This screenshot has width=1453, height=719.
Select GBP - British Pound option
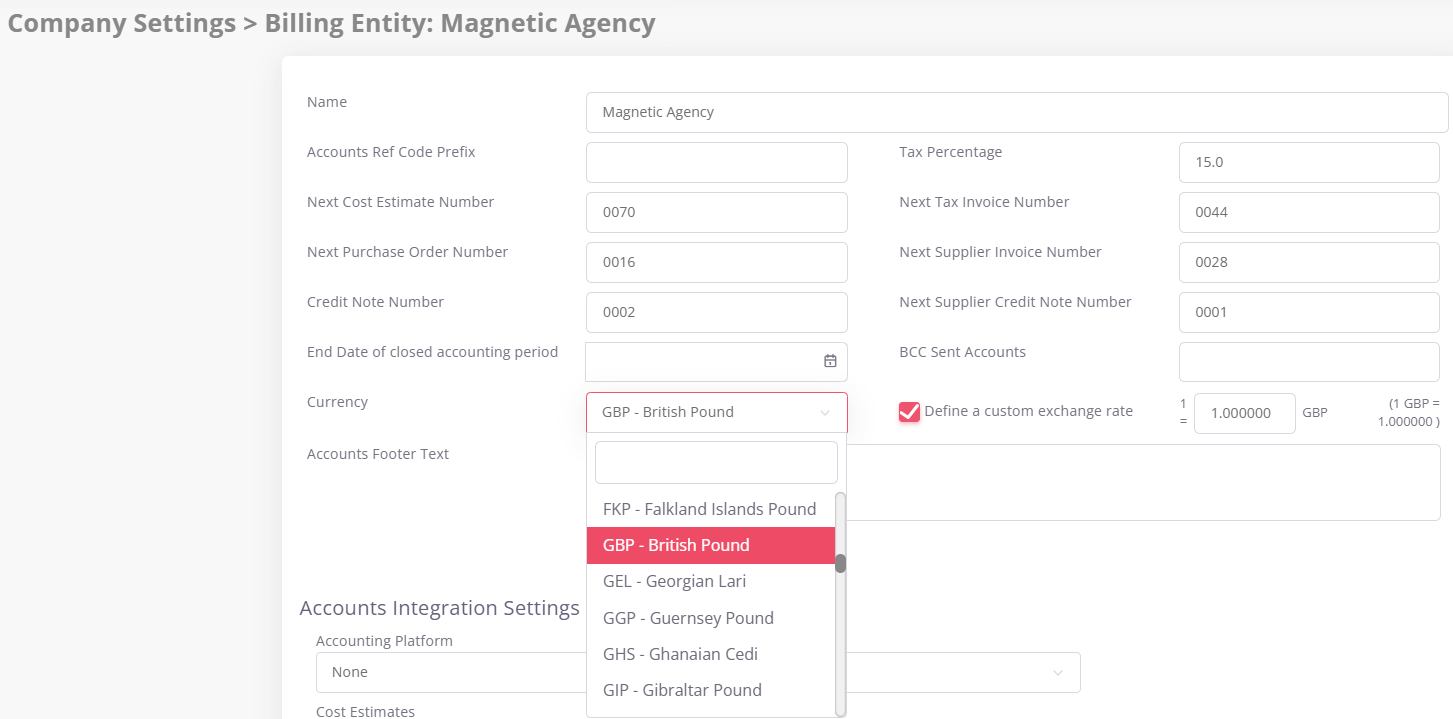click(710, 545)
